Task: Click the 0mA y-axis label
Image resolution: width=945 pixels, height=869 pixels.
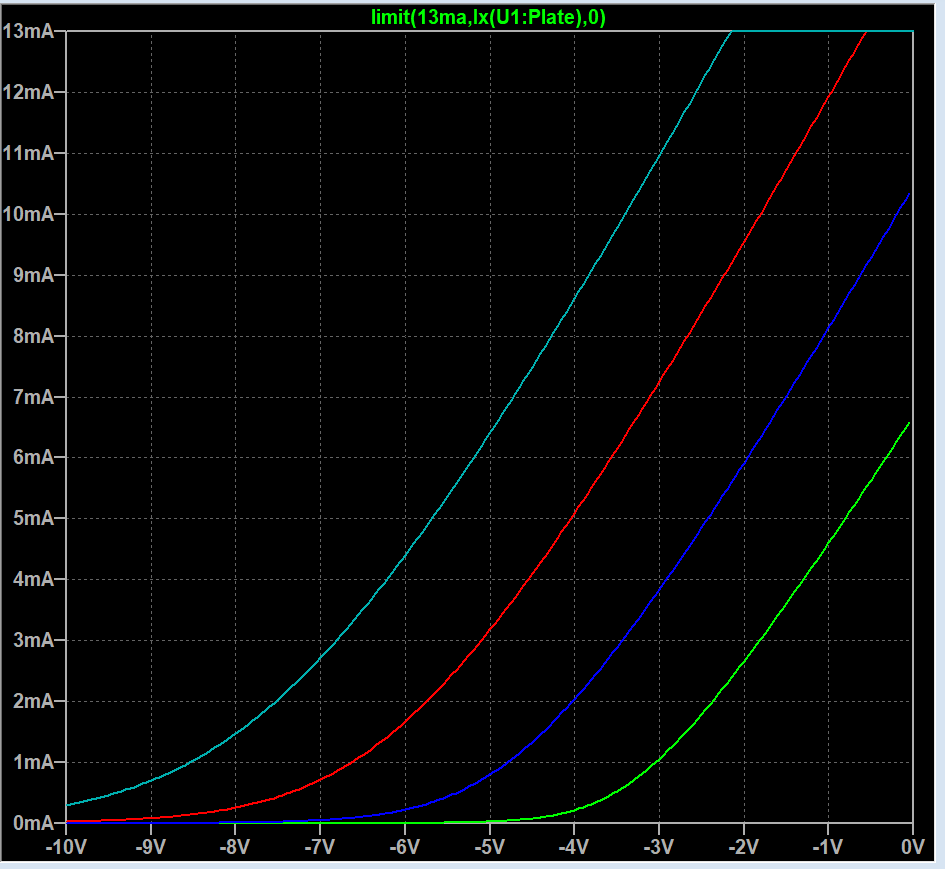Action: [34, 823]
